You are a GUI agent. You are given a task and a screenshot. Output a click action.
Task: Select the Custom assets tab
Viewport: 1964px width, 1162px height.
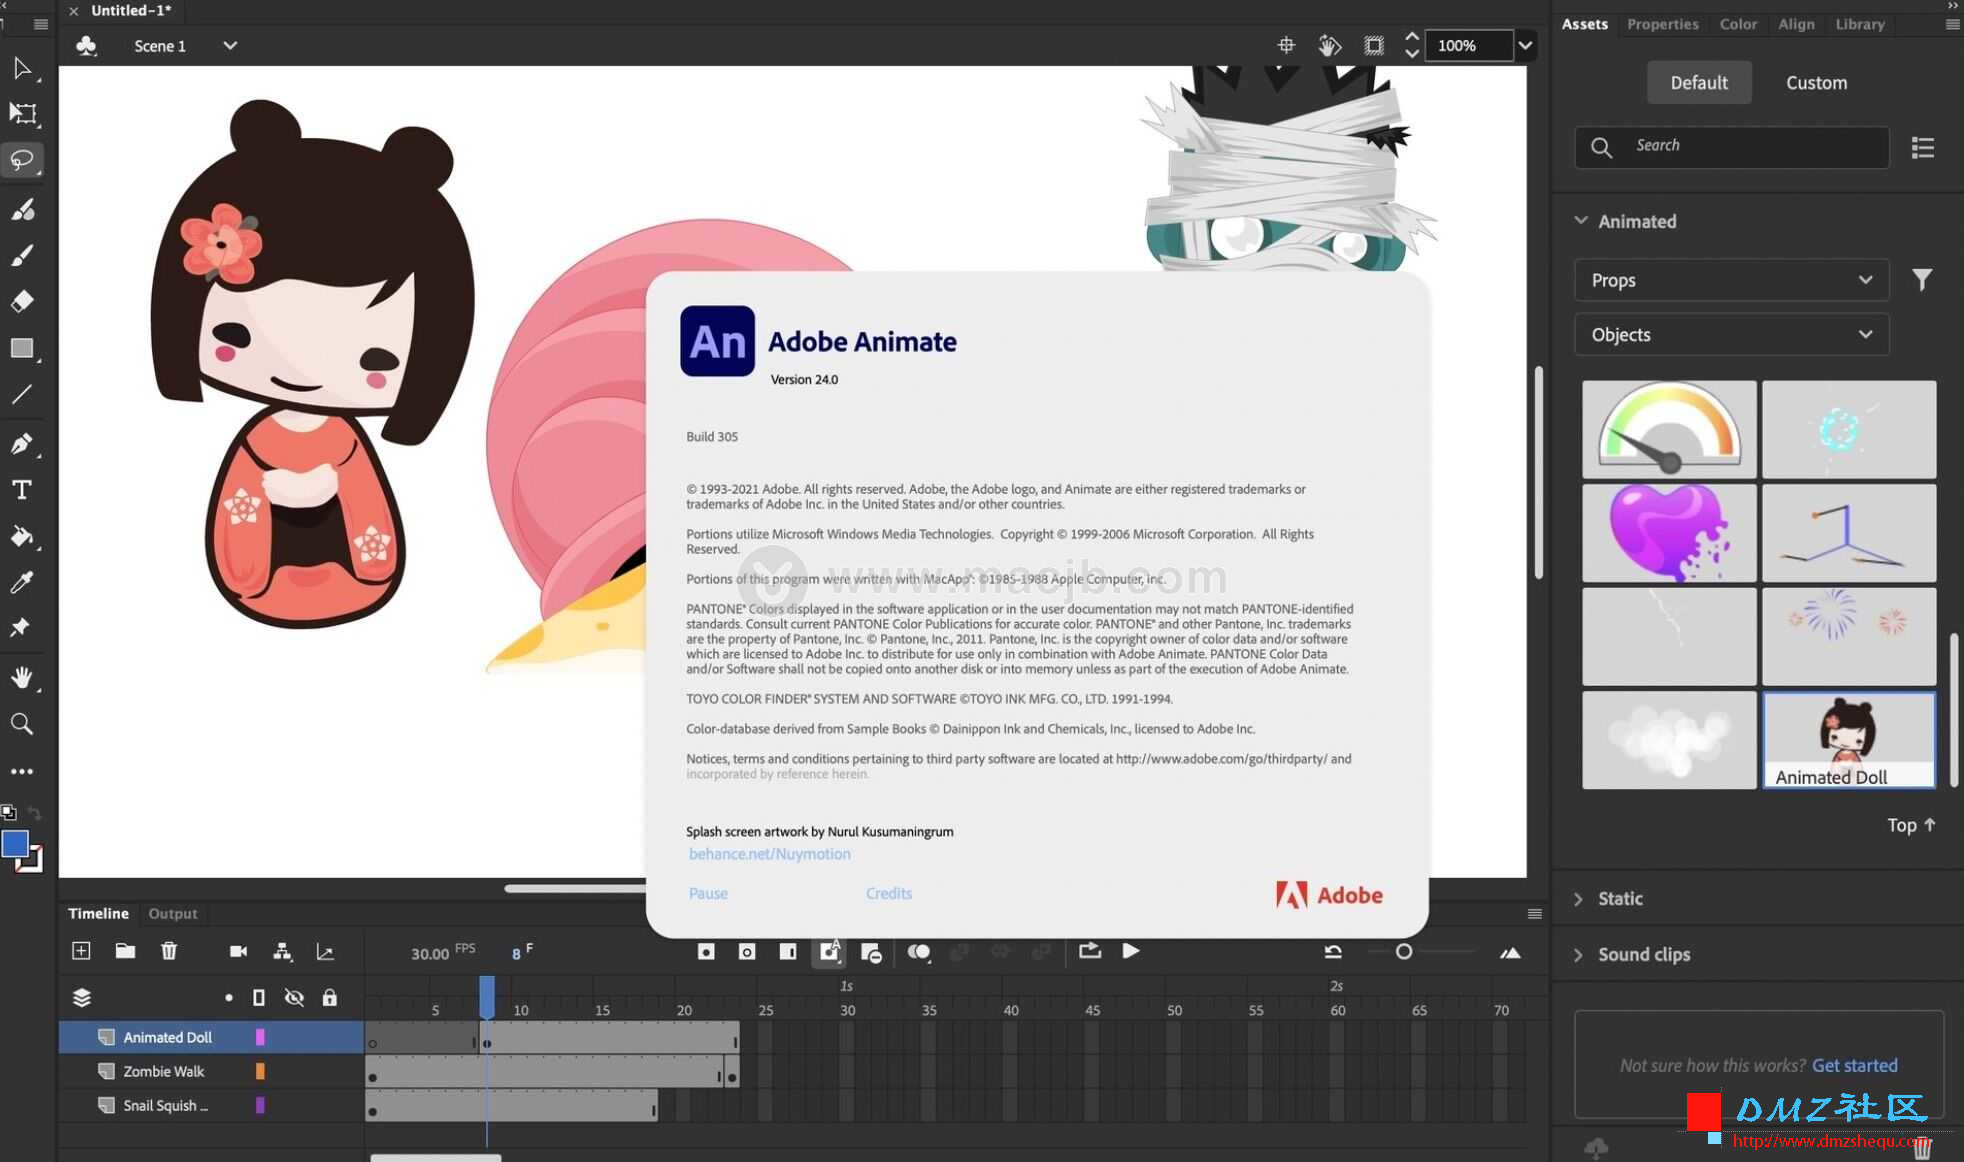[1816, 83]
